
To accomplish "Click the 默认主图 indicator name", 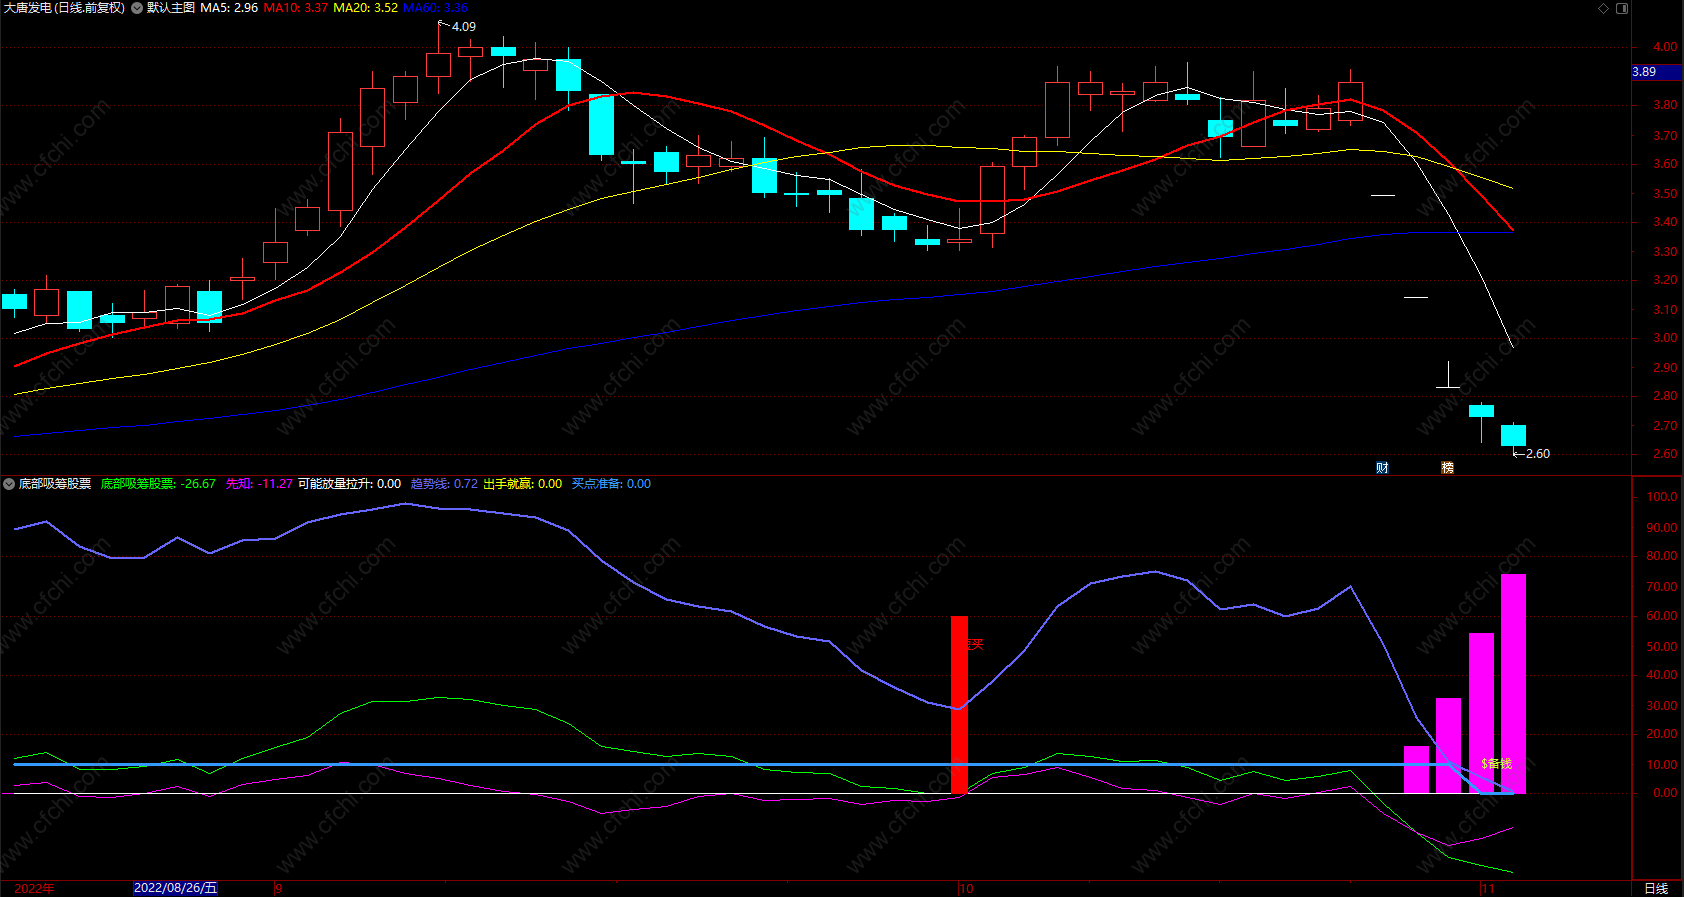I will tap(171, 8).
